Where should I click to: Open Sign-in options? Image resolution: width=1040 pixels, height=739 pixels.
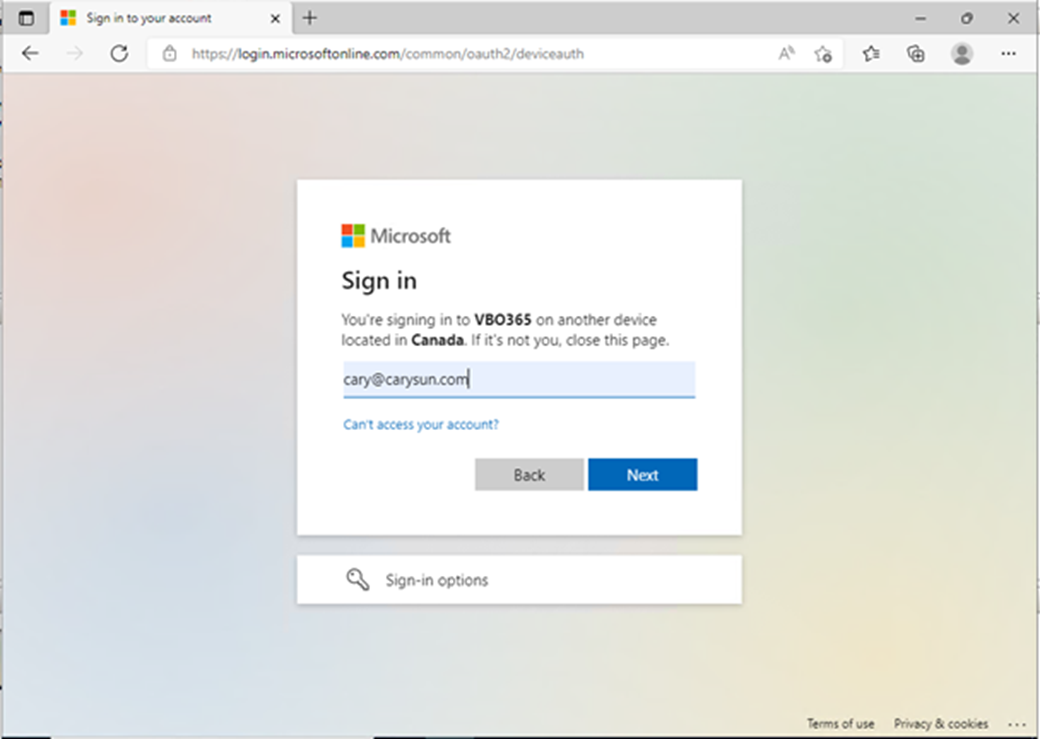click(x=519, y=580)
